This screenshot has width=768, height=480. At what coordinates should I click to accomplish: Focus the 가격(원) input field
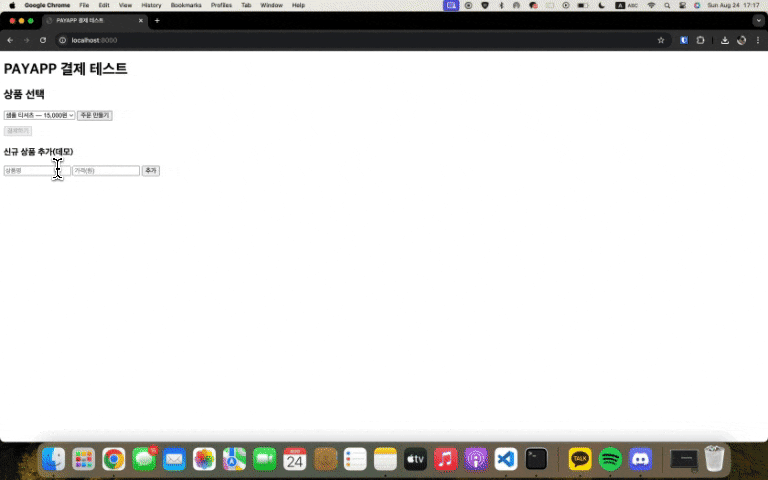pyautogui.click(x=106, y=170)
